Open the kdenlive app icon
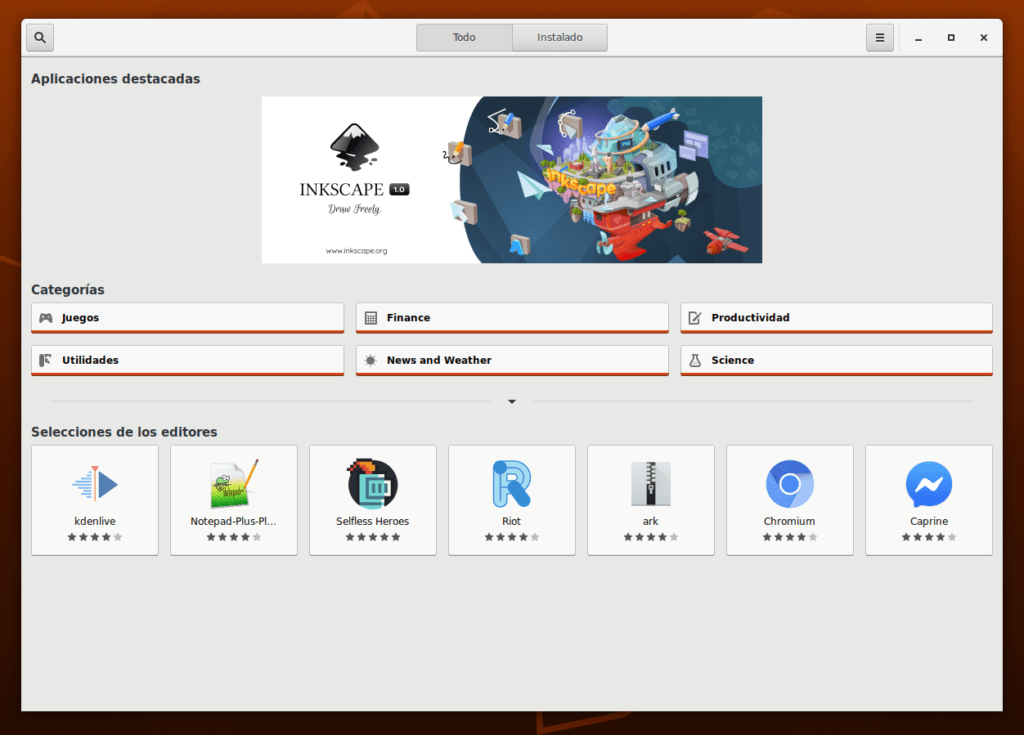Viewport: 1024px width, 735px height. (95, 485)
